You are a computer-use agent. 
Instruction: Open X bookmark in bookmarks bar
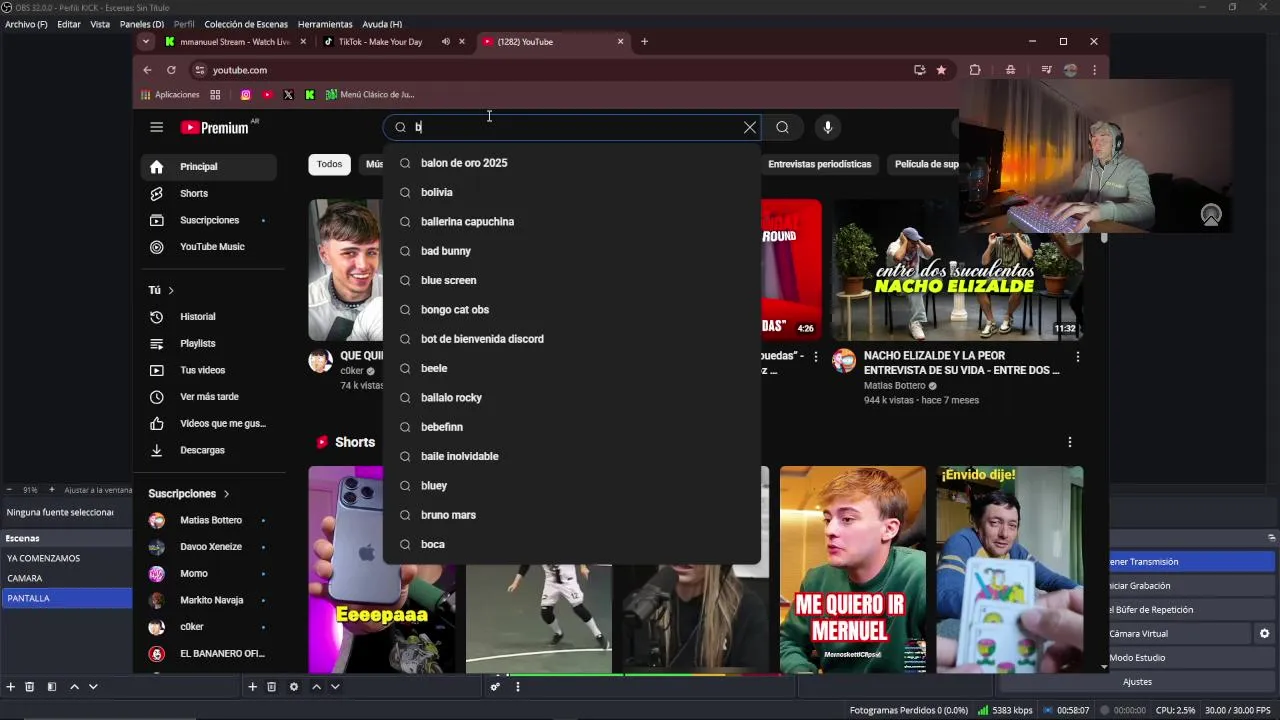point(288,95)
